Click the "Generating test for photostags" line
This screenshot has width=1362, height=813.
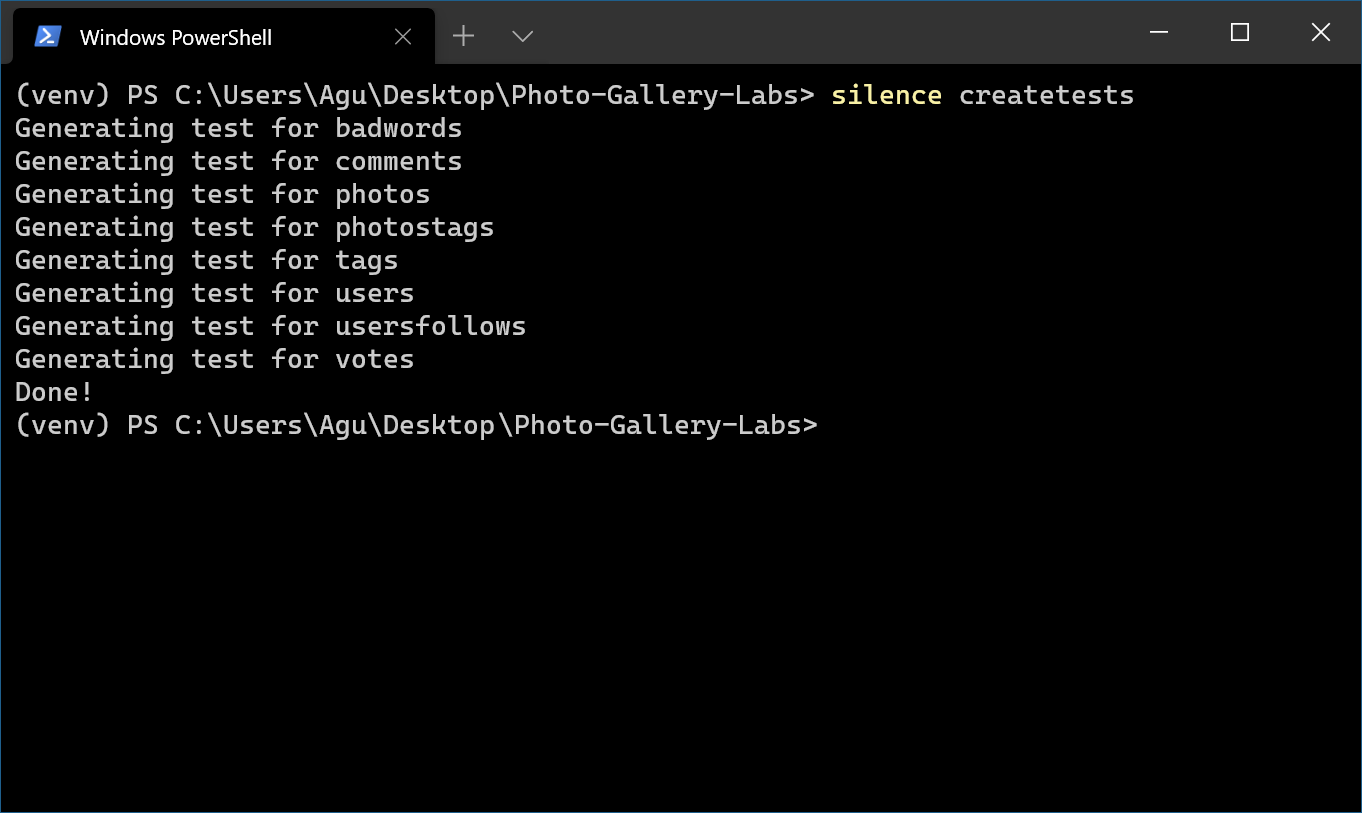pos(254,226)
